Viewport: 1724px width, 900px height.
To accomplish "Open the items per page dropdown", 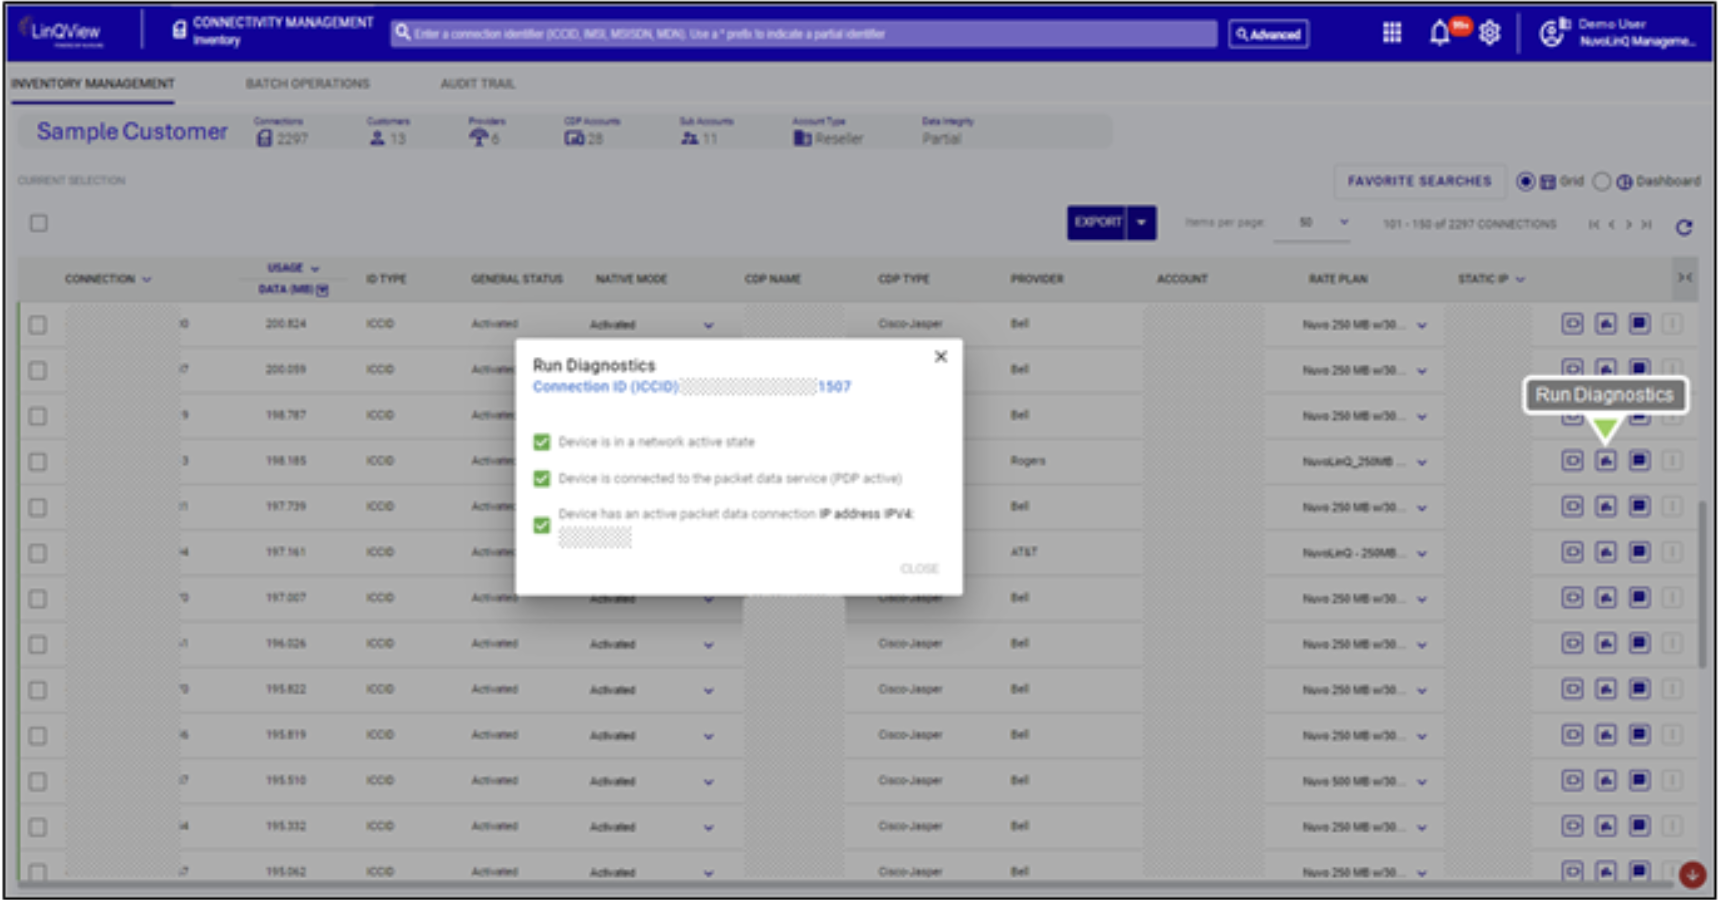I will pos(1344,222).
